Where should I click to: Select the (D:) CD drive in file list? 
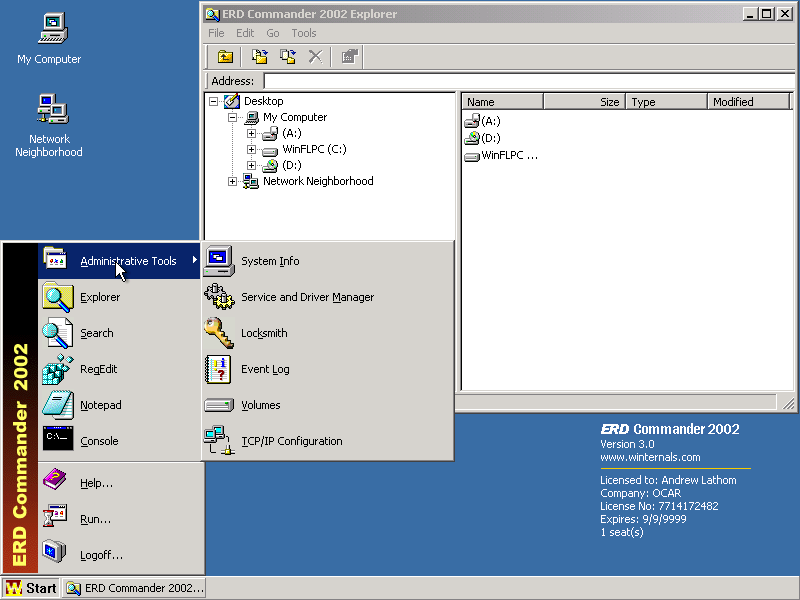483,138
